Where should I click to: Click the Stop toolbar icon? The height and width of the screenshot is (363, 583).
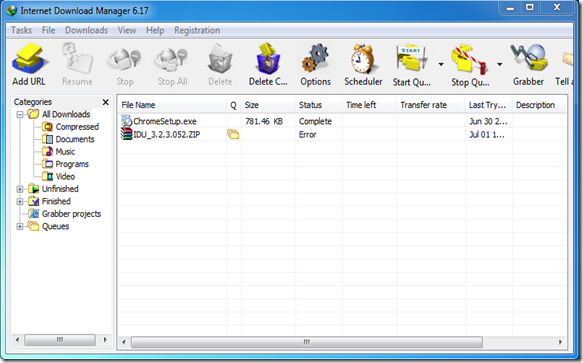[x=125, y=60]
